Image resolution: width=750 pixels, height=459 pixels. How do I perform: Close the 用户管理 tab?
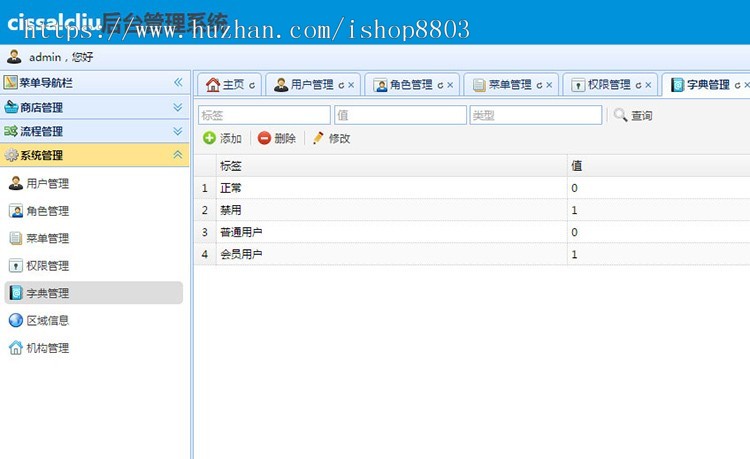351,85
